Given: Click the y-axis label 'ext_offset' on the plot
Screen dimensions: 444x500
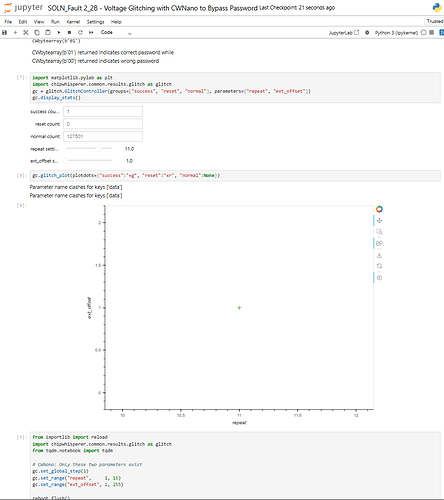Looking at the screenshot, I should coord(89,308).
